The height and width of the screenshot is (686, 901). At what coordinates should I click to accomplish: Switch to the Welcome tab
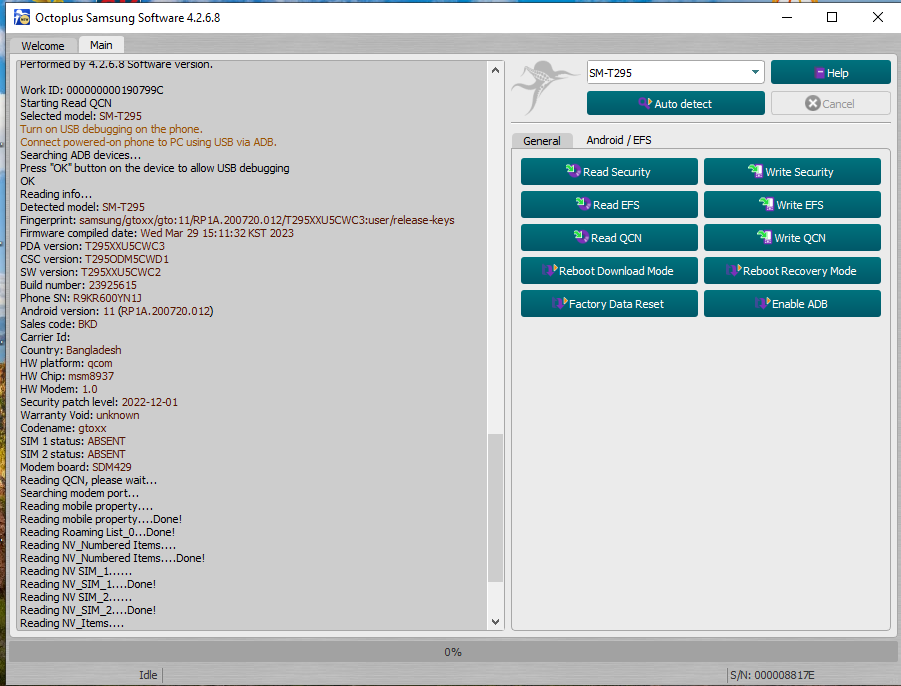coord(43,46)
